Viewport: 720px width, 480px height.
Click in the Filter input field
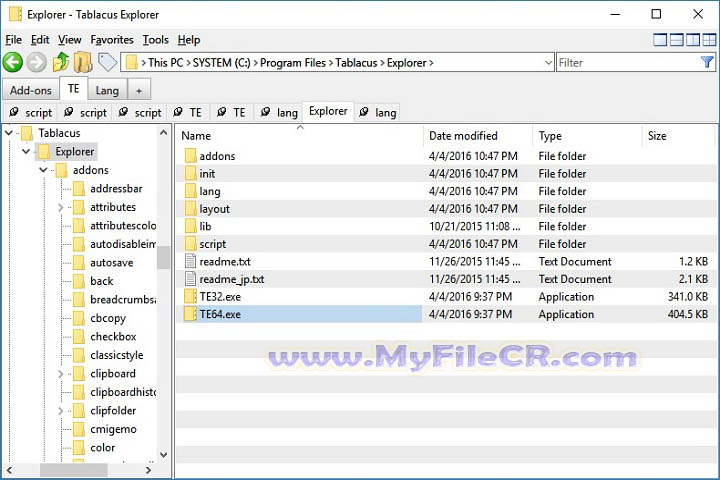628,62
